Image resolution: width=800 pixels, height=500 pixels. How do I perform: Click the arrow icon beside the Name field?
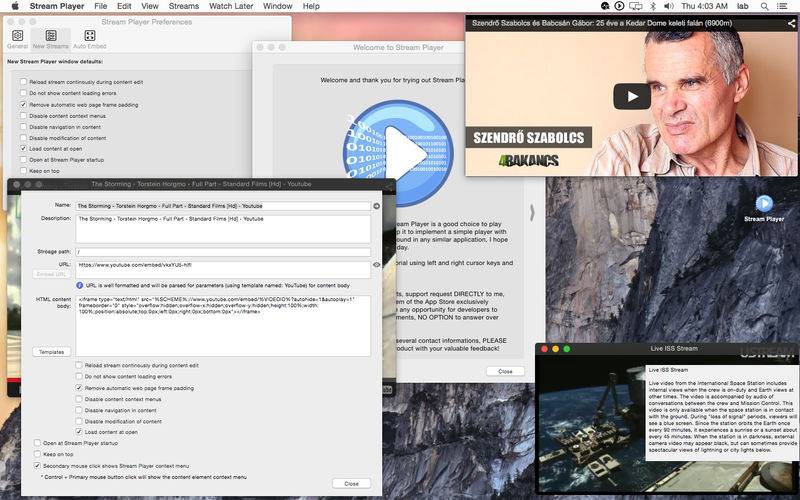coord(377,206)
